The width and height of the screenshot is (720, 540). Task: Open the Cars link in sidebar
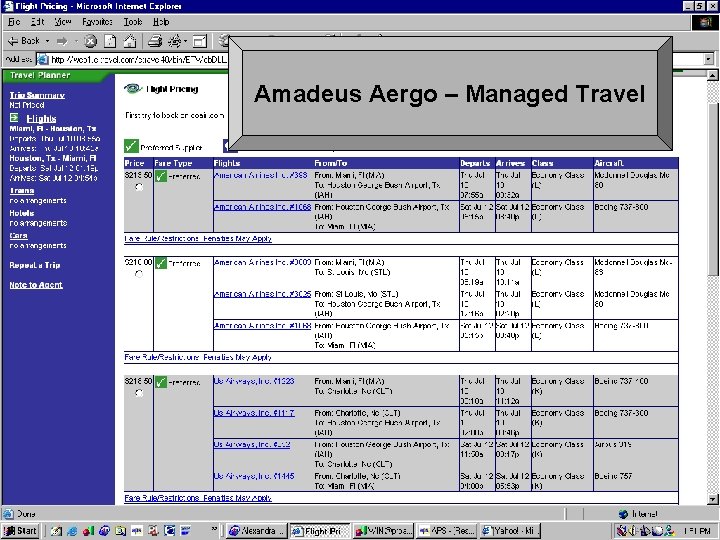[18, 236]
